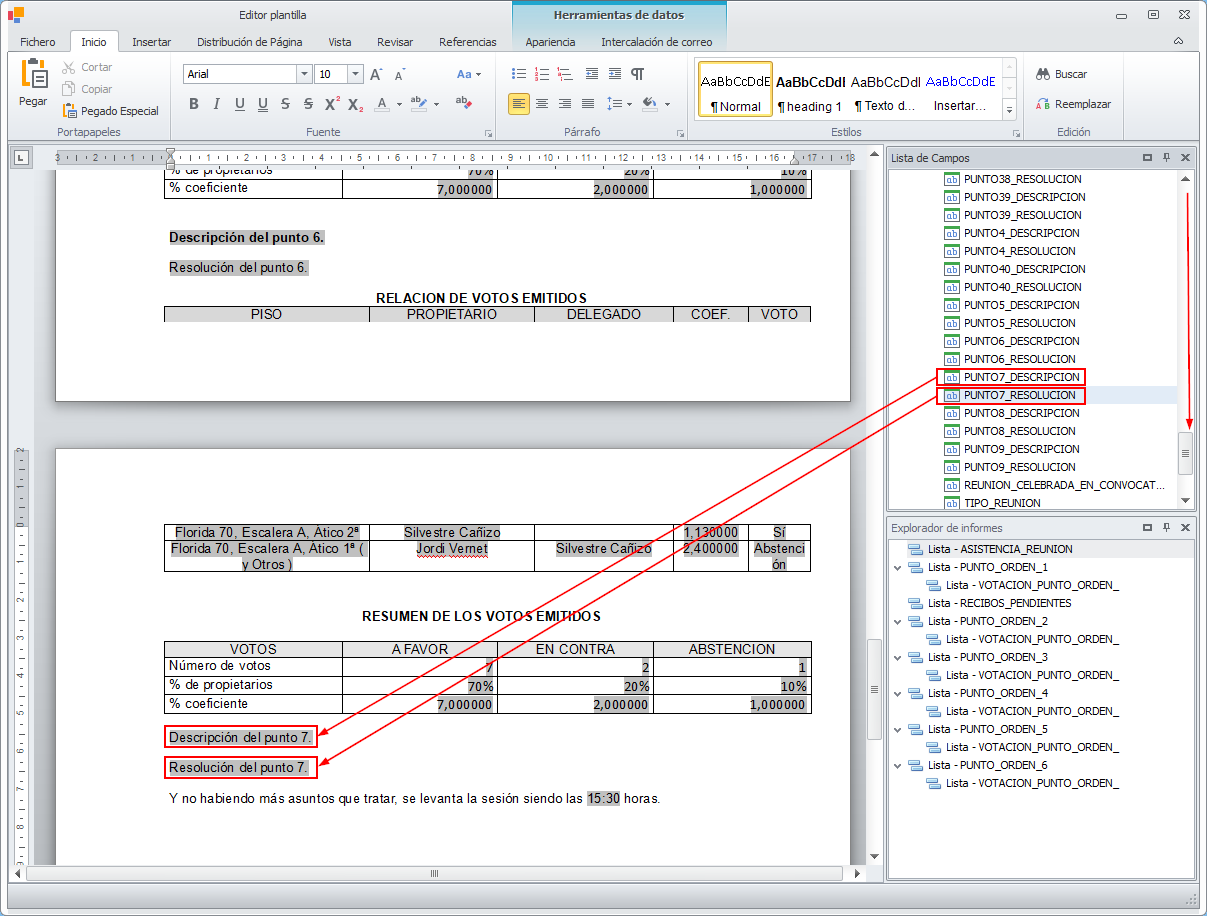Image resolution: width=1207 pixels, height=916 pixels.
Task: Click the Pegar paste icon
Action: 33,77
